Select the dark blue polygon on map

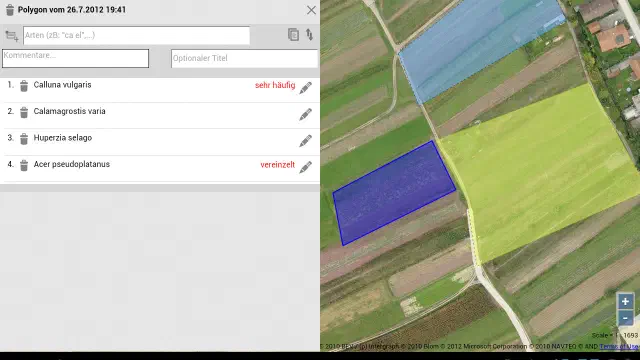[393, 194]
